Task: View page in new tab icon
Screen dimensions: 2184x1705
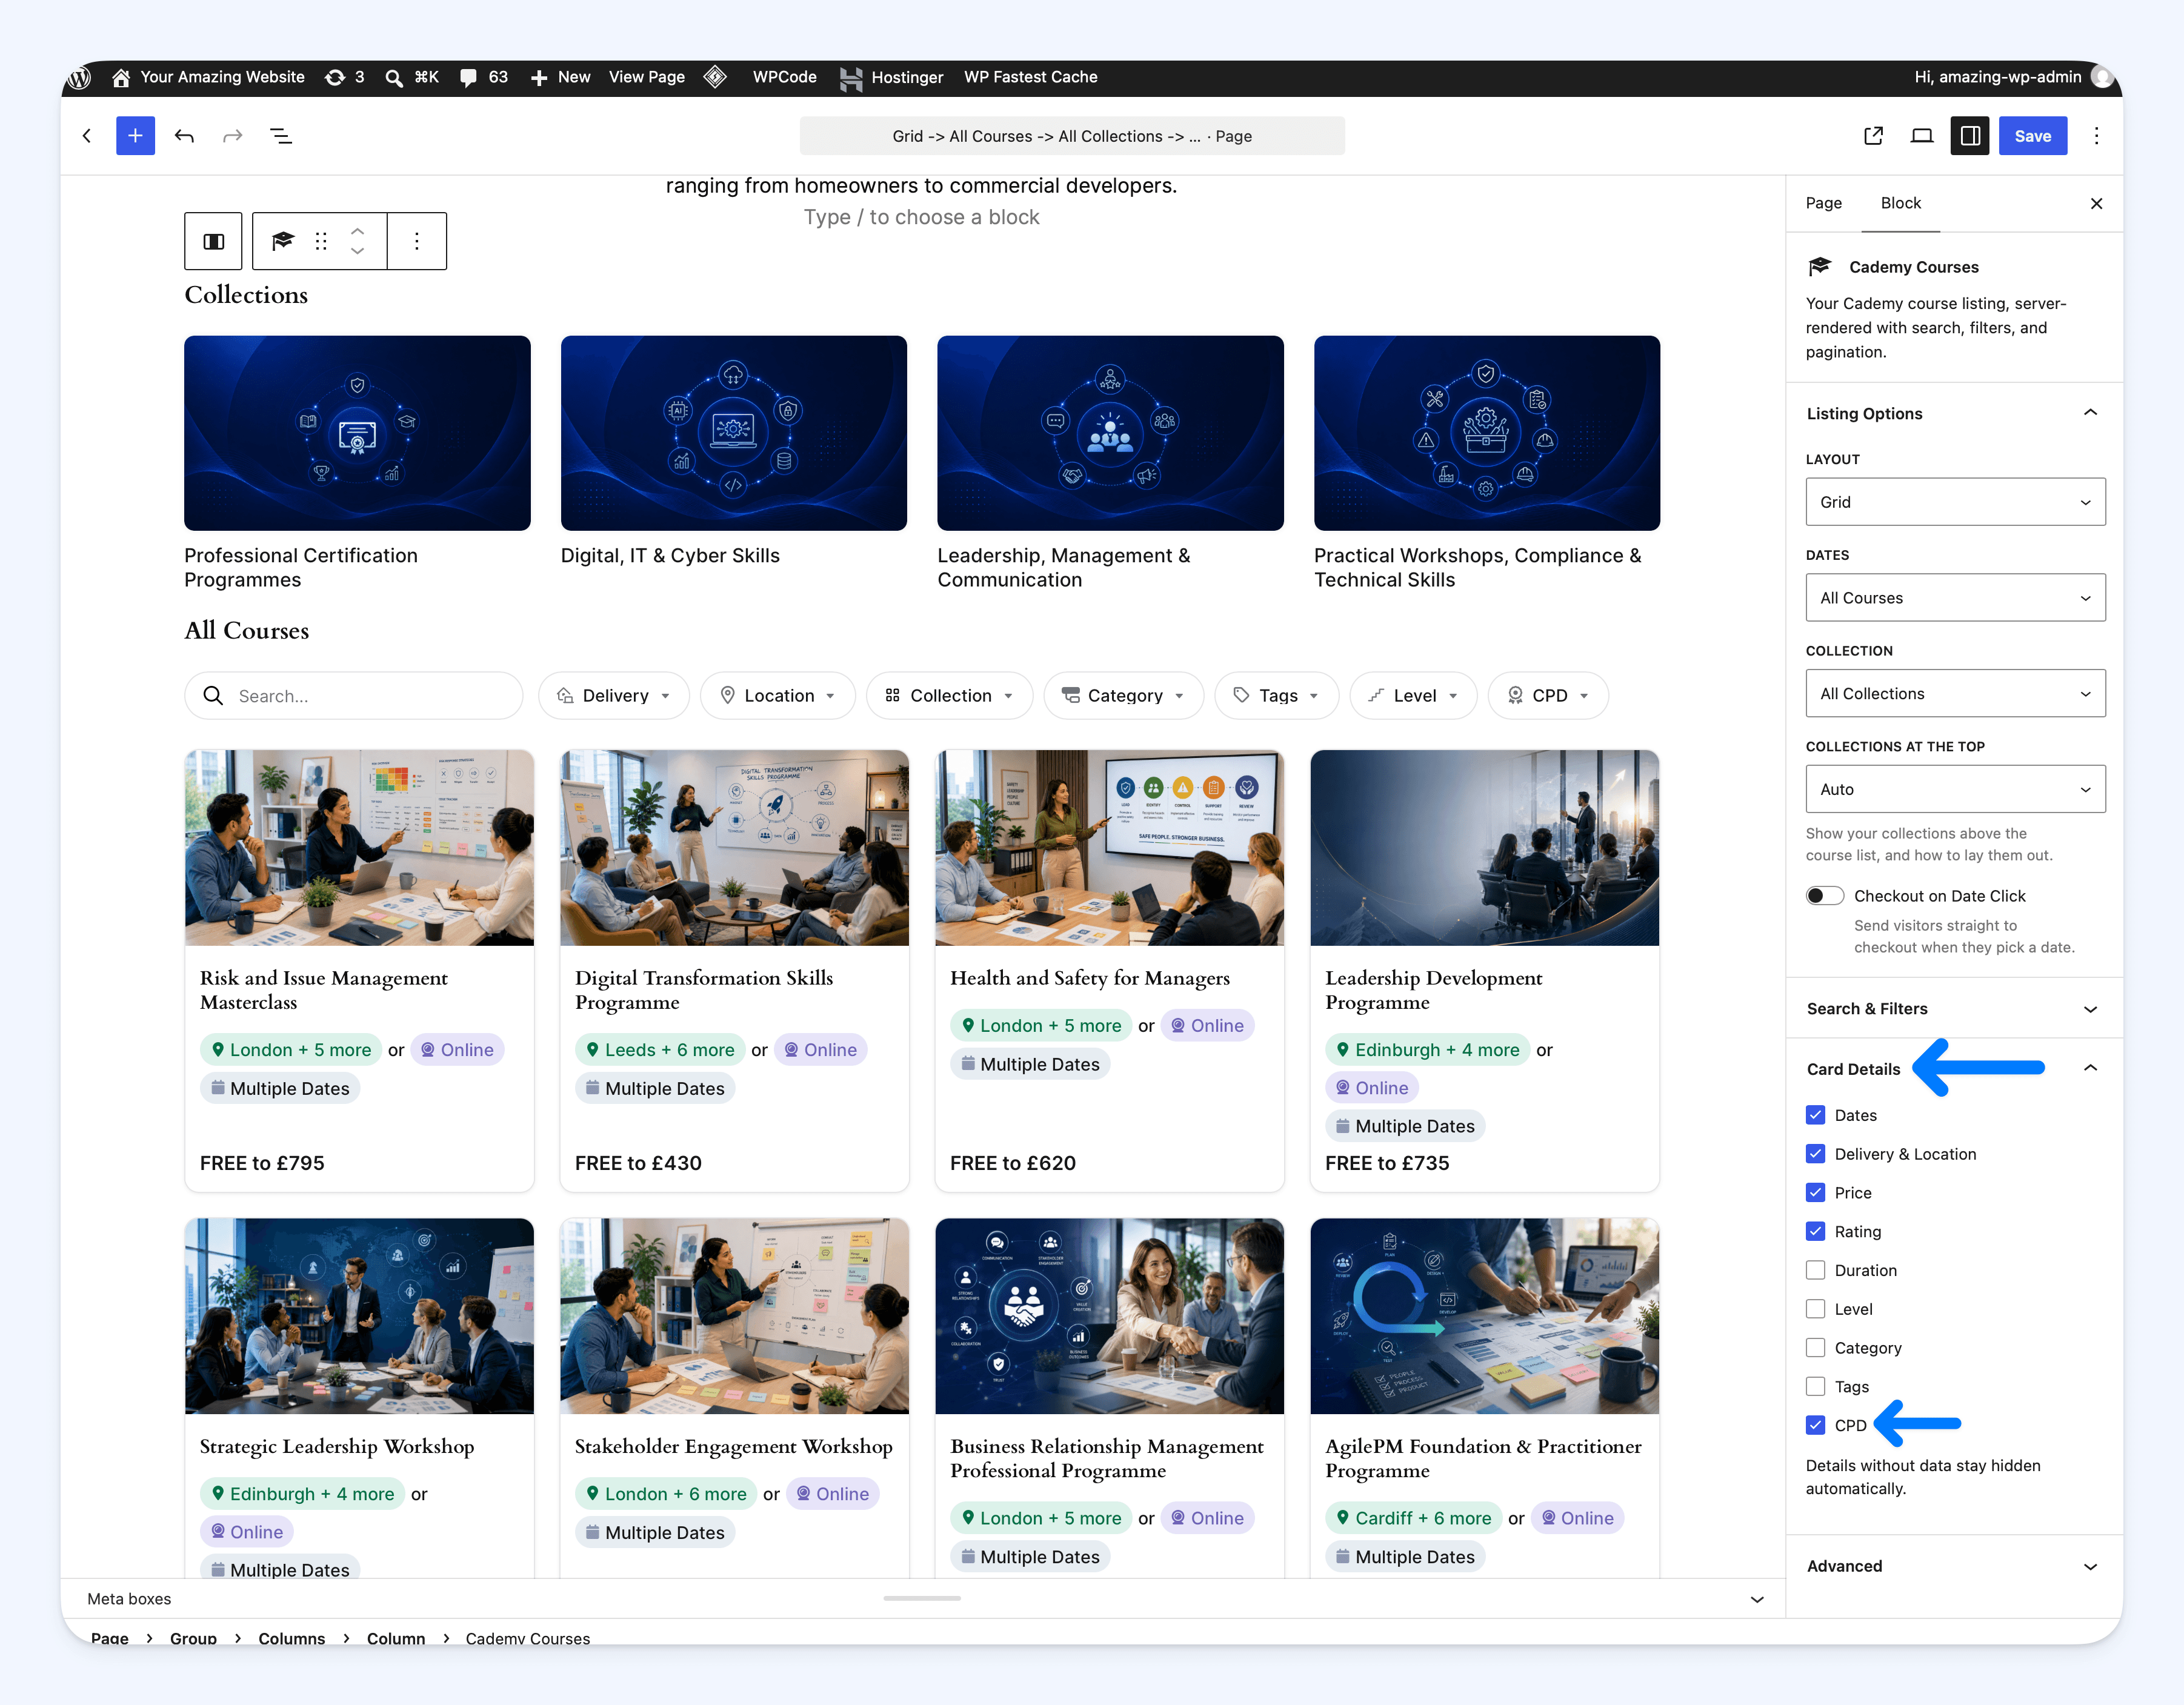Action: pyautogui.click(x=1874, y=136)
